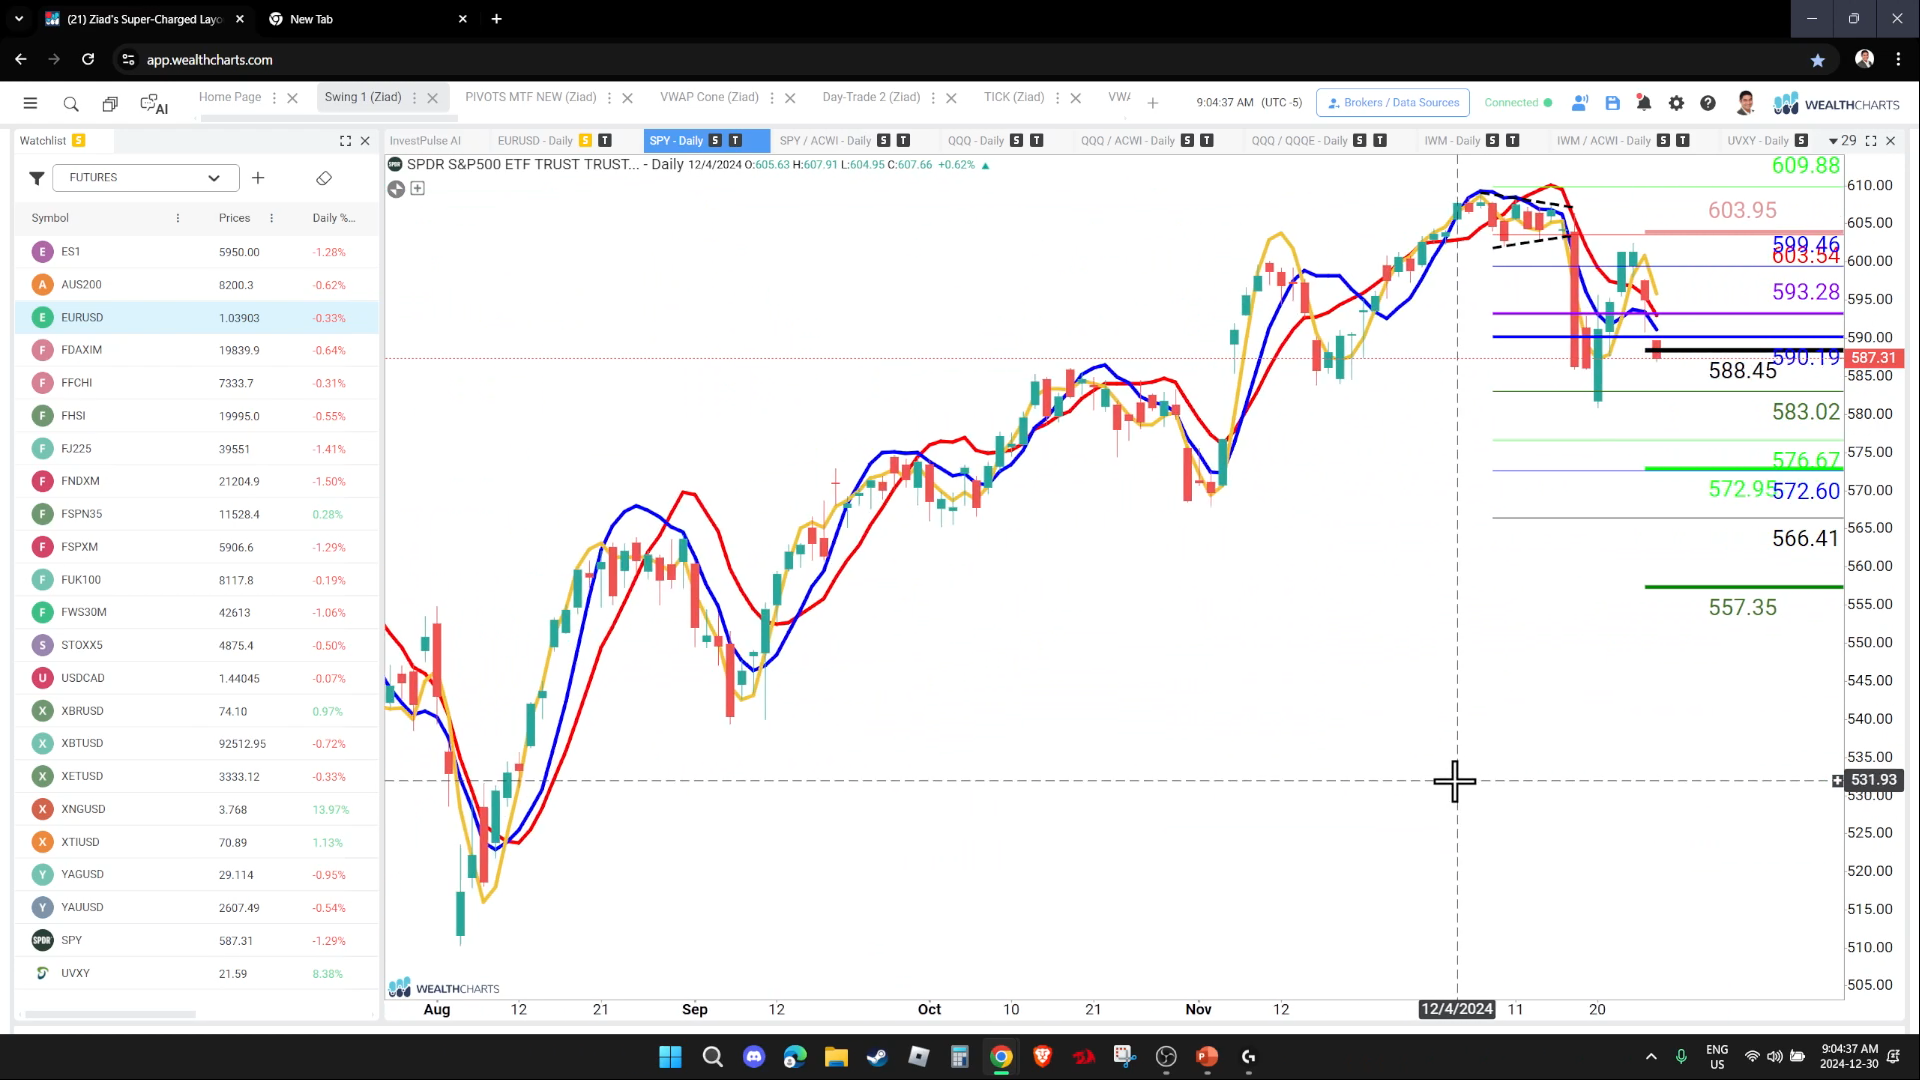Screen dimensions: 1920x1080
Task: Click the Daily % column header
Action: (333, 218)
